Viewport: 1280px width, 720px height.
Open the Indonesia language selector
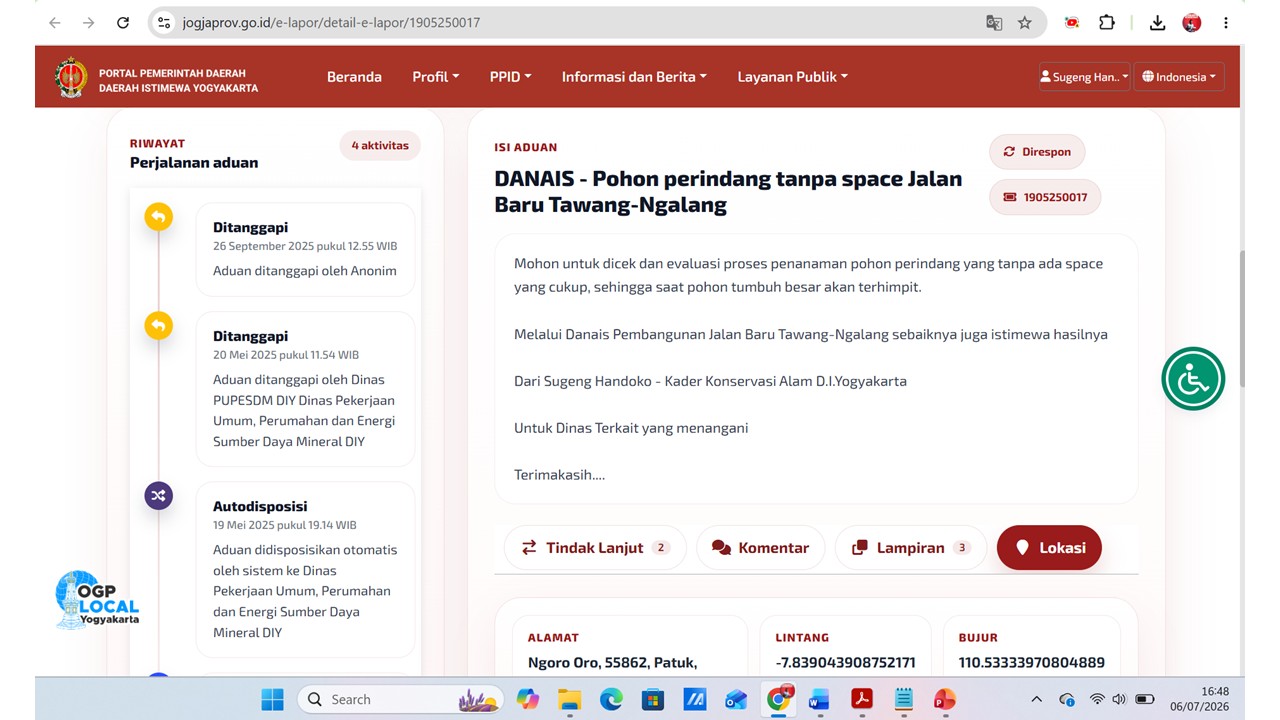pos(1179,77)
